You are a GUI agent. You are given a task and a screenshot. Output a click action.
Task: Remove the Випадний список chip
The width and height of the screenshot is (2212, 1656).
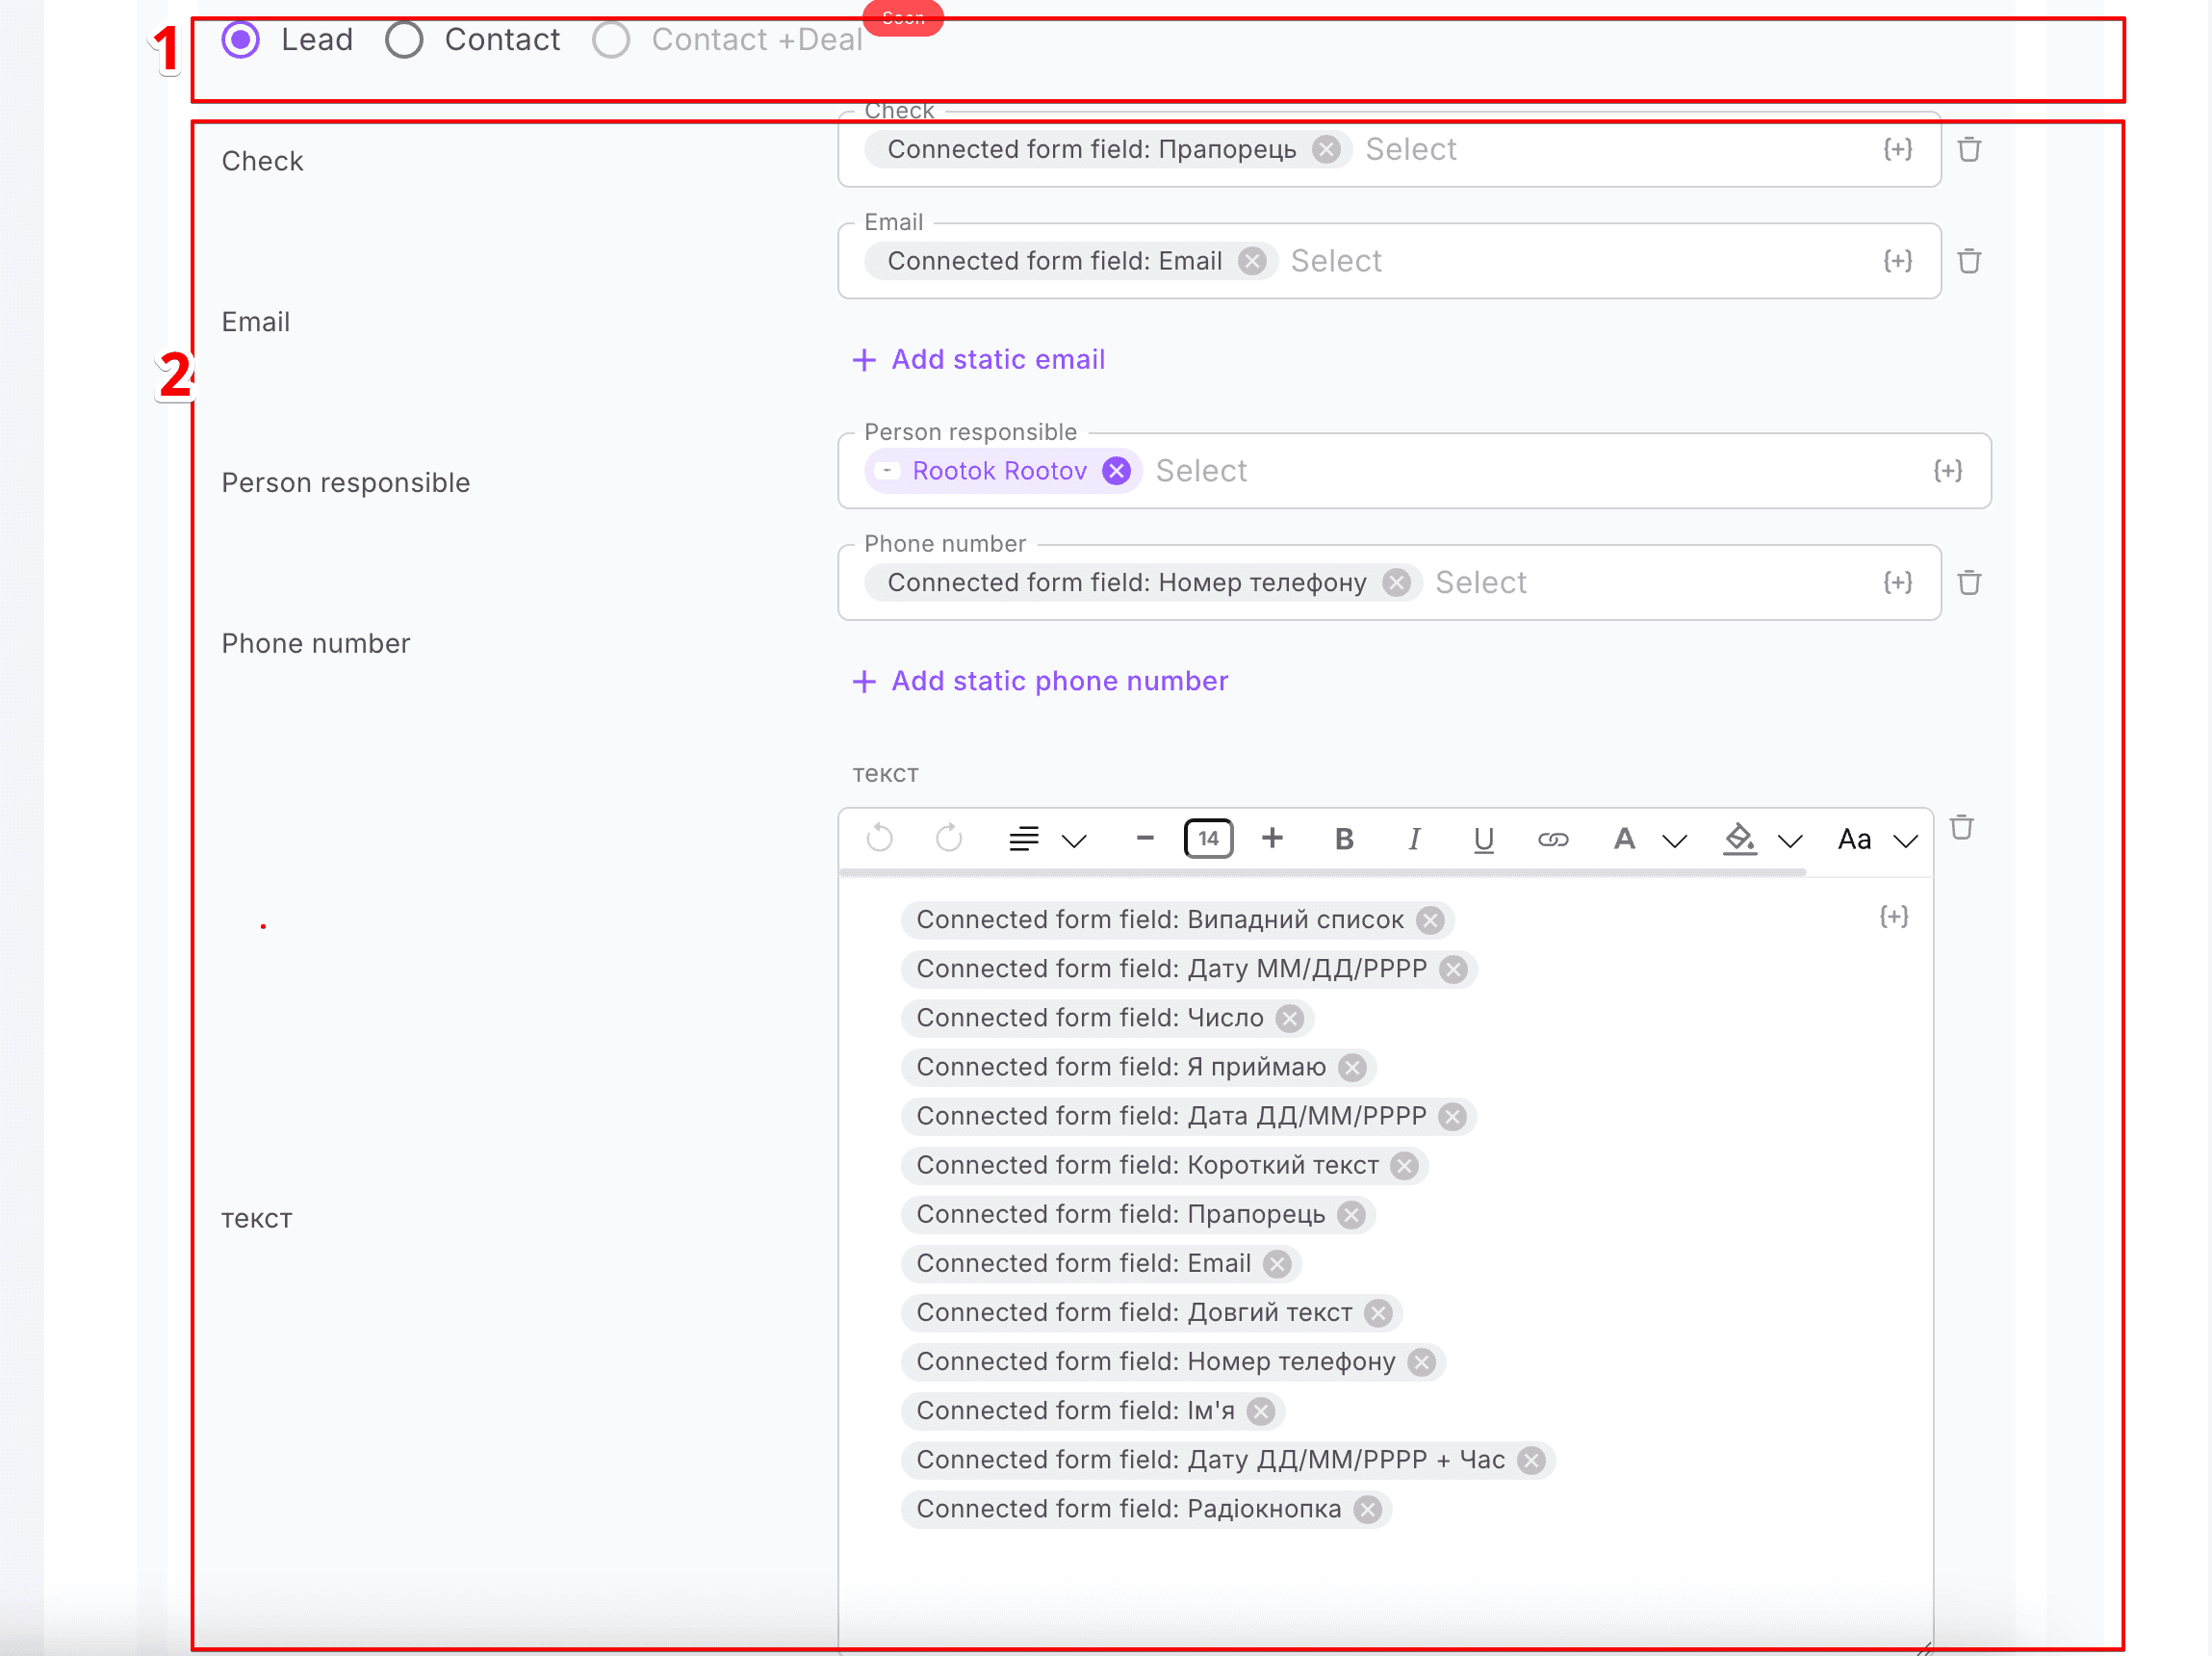(1431, 920)
